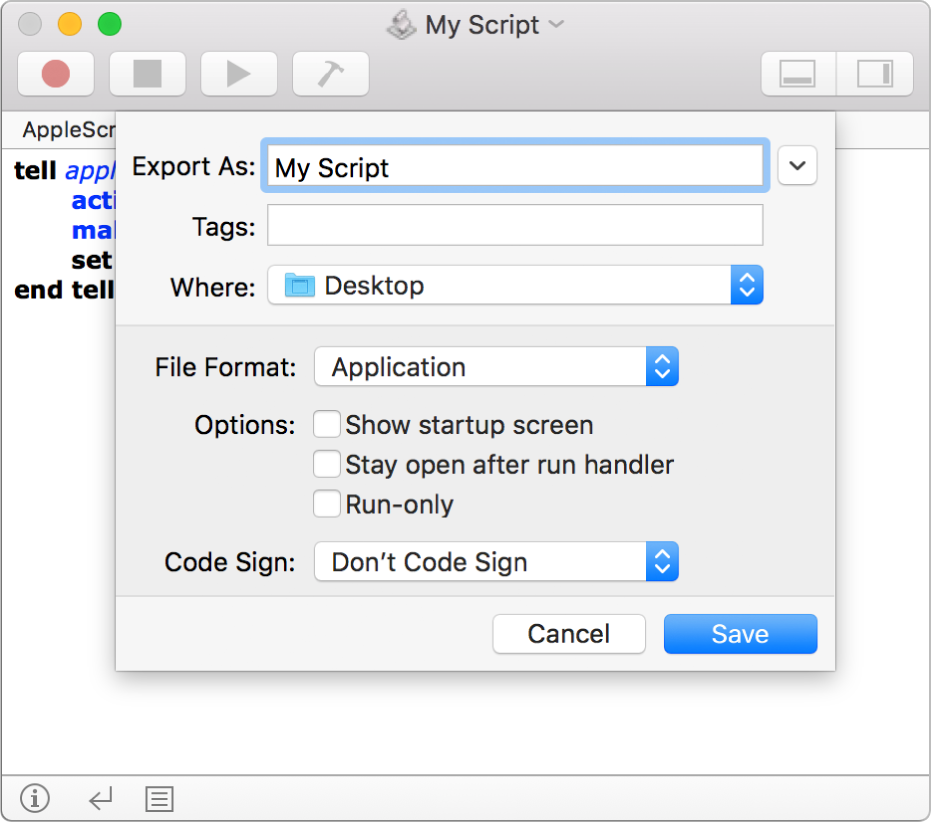Screen dimensions: 931x822
Task: Click the Tags input field
Action: coord(515,226)
